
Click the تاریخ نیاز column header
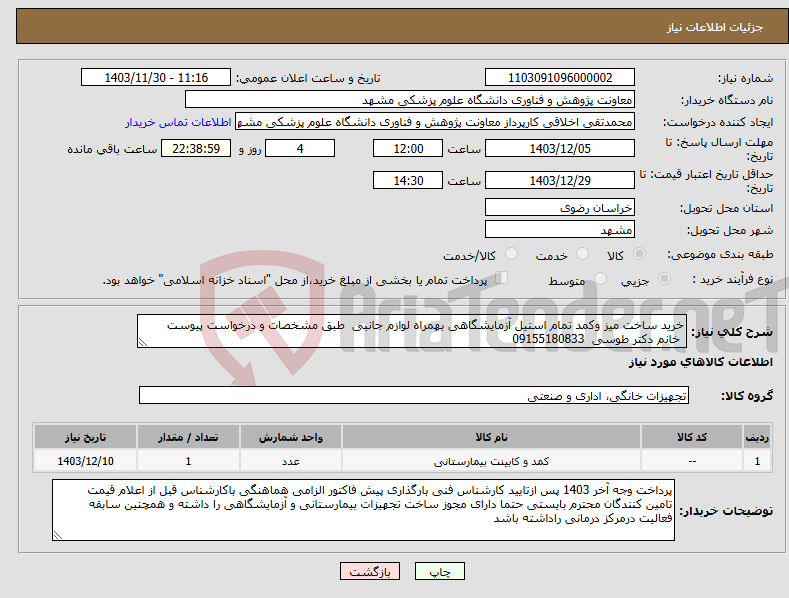click(x=86, y=437)
